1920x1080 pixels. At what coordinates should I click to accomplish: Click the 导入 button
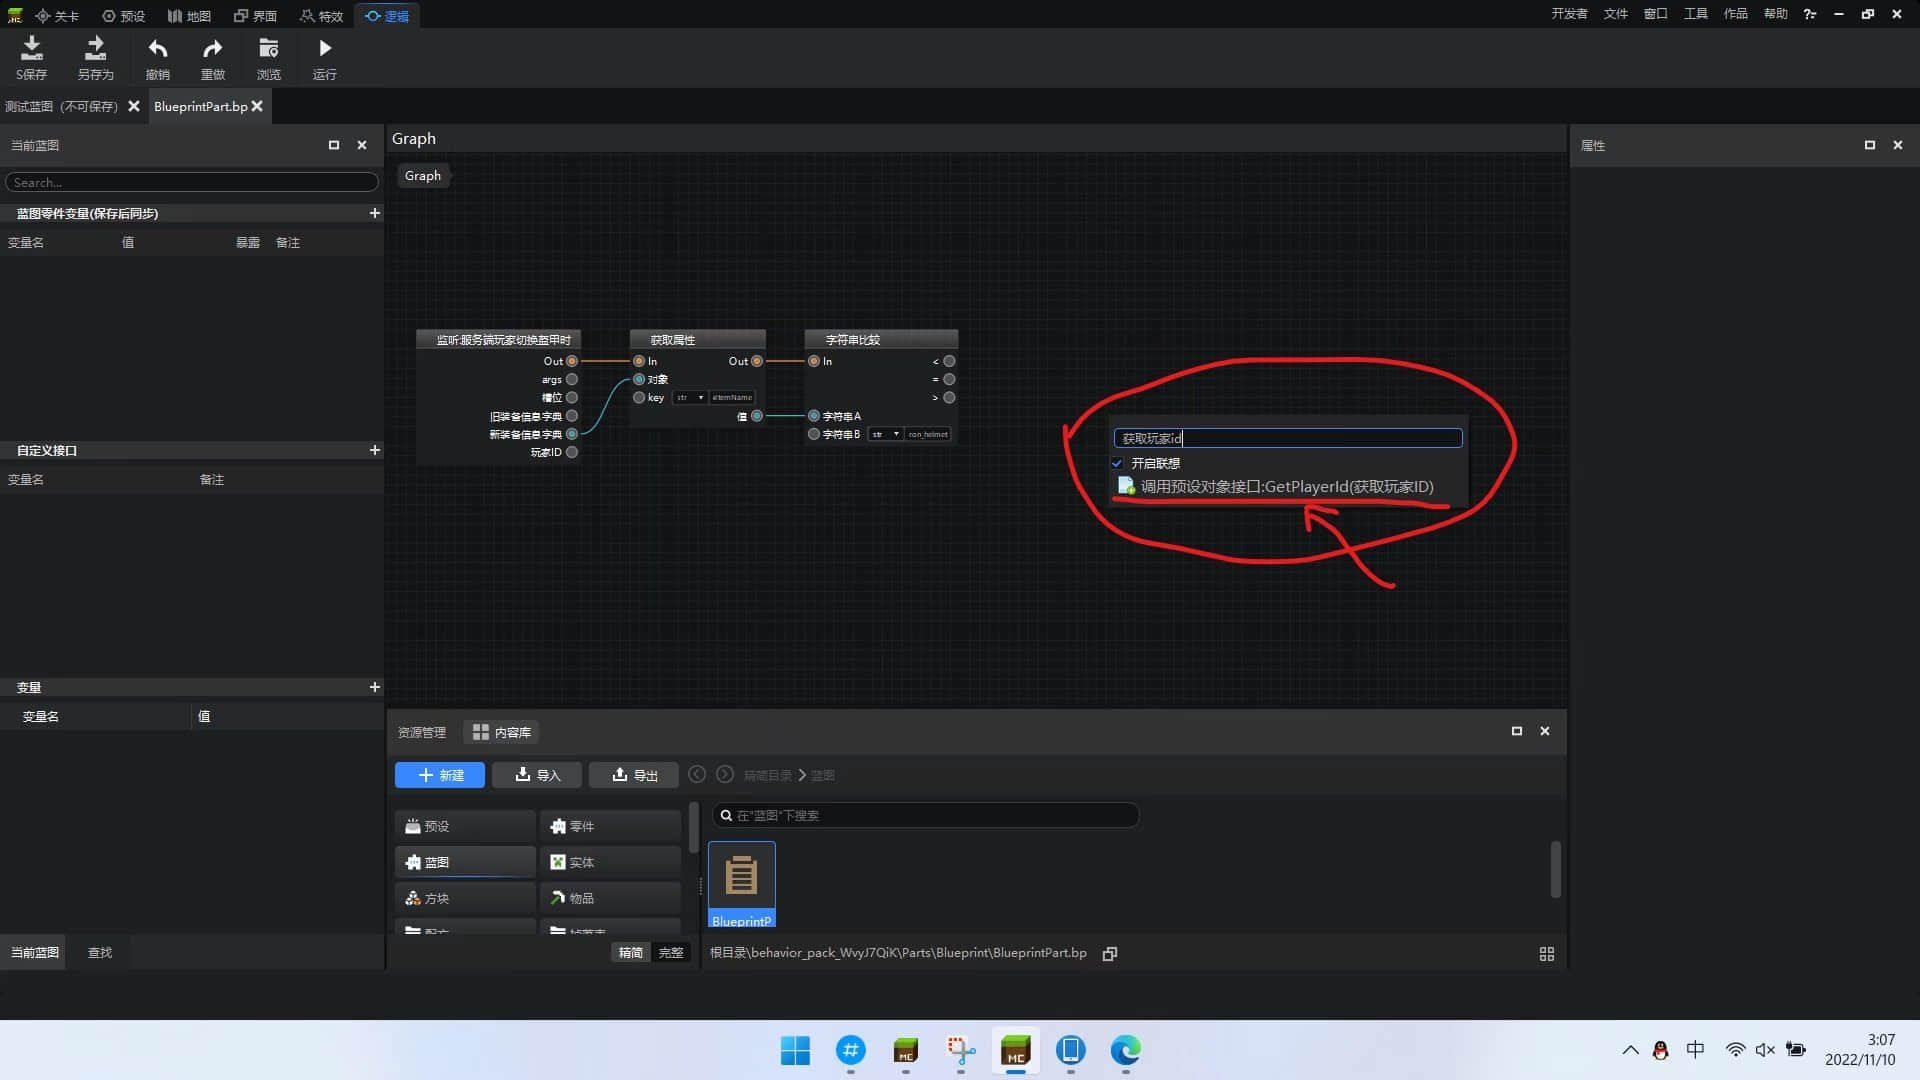[538, 775]
